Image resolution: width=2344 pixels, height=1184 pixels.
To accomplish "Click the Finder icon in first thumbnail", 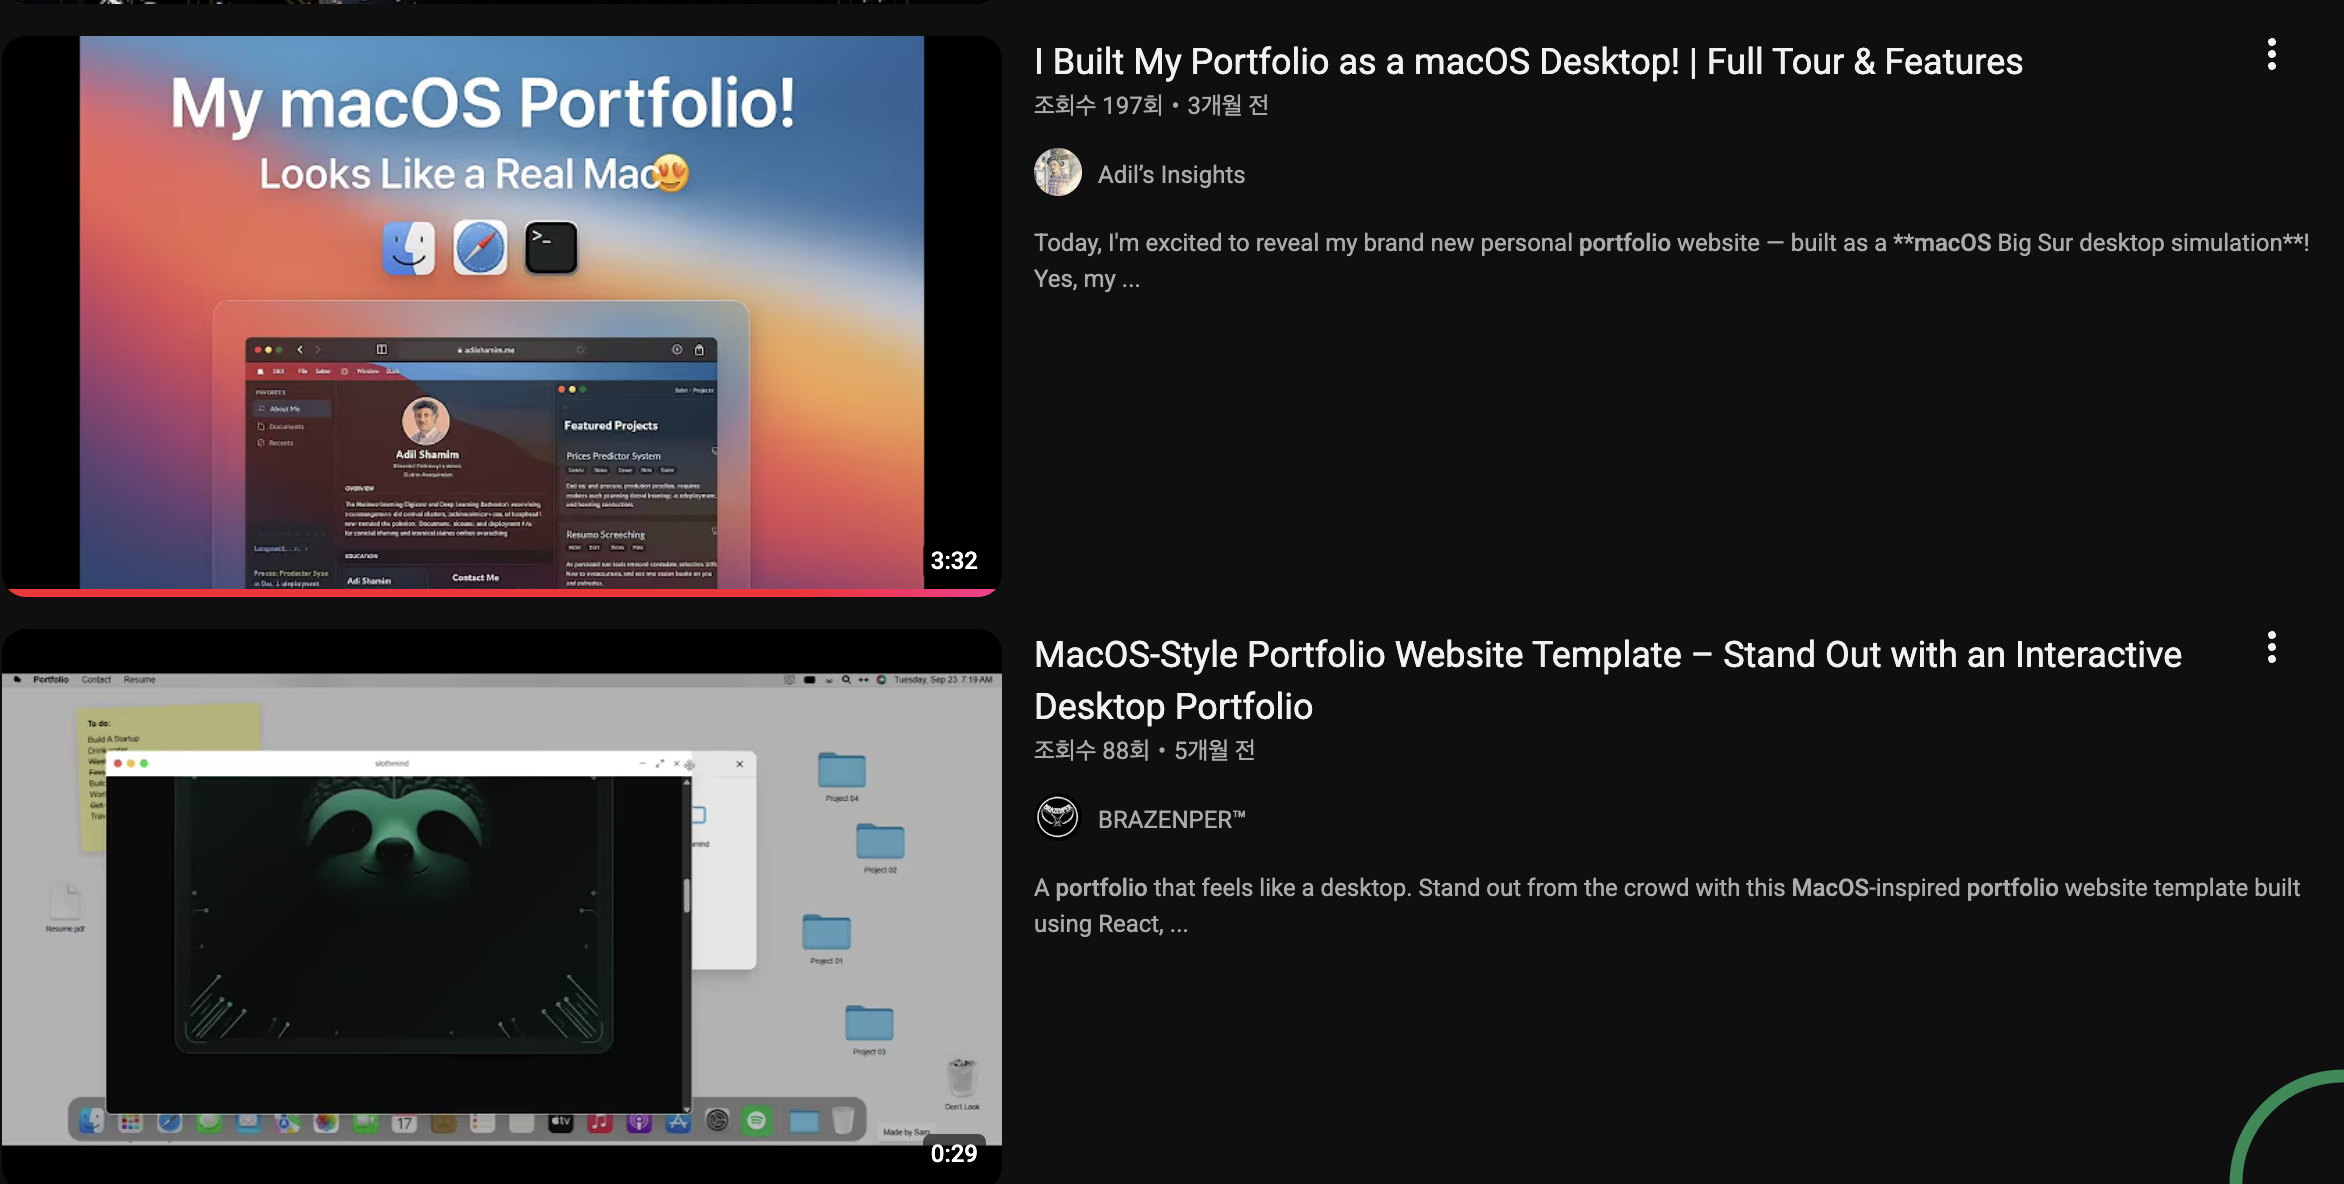I will pyautogui.click(x=409, y=248).
